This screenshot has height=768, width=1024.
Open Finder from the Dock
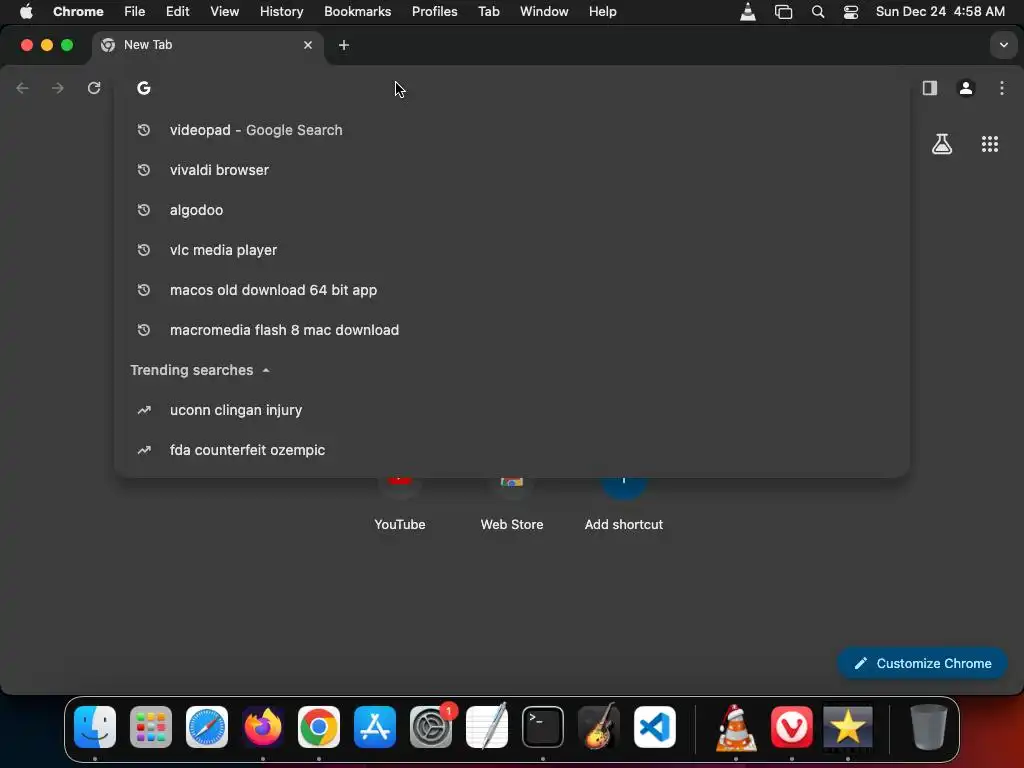click(95, 727)
